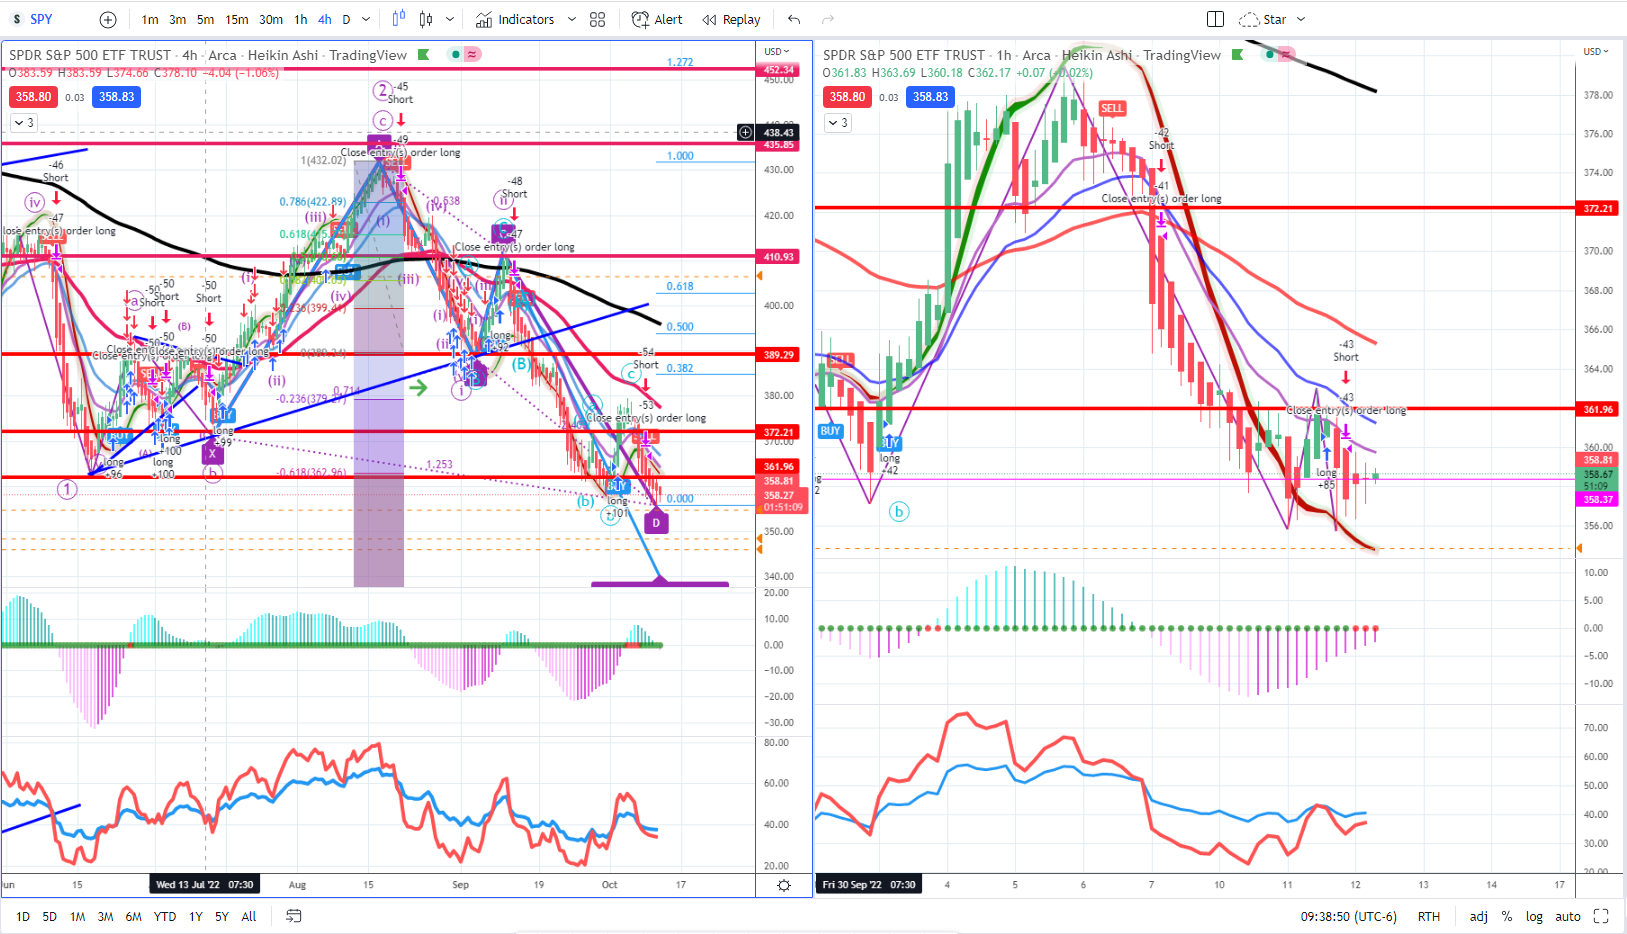Click the redo arrow
This screenshot has height=934, width=1627.
tap(828, 19)
